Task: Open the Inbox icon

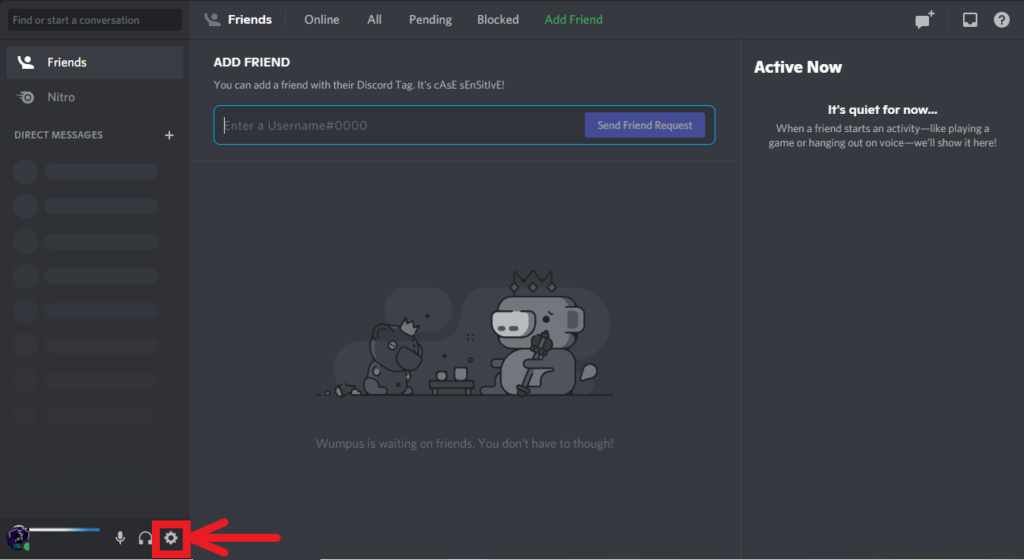Action: coord(970,20)
